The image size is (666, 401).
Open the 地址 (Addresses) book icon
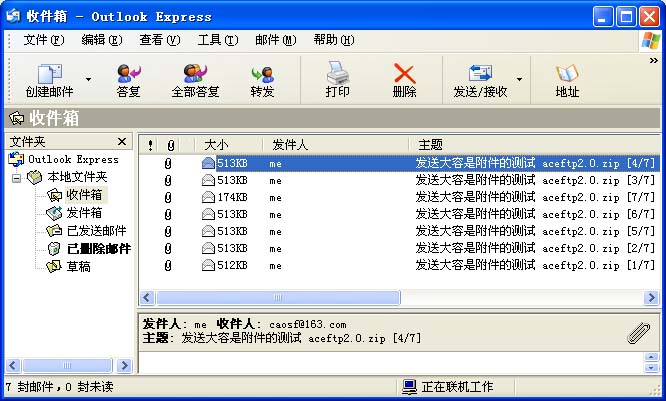click(x=567, y=74)
